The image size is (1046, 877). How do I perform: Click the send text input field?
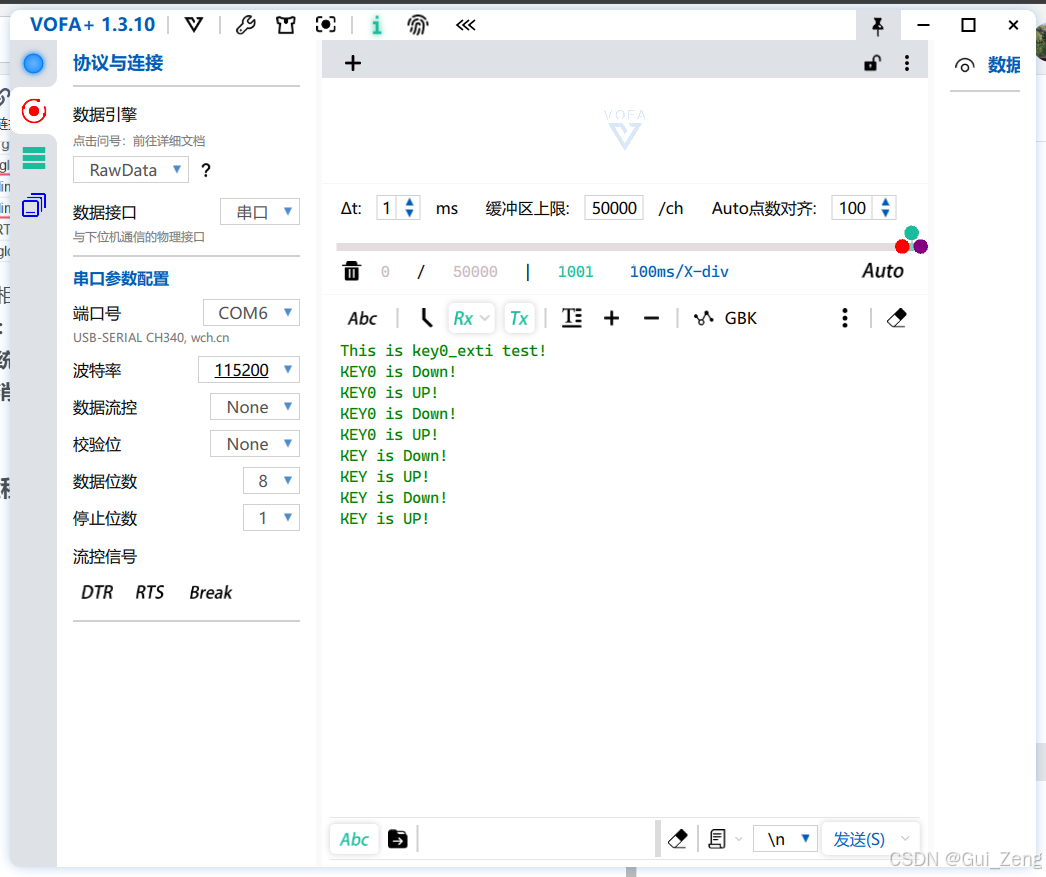tap(537, 839)
